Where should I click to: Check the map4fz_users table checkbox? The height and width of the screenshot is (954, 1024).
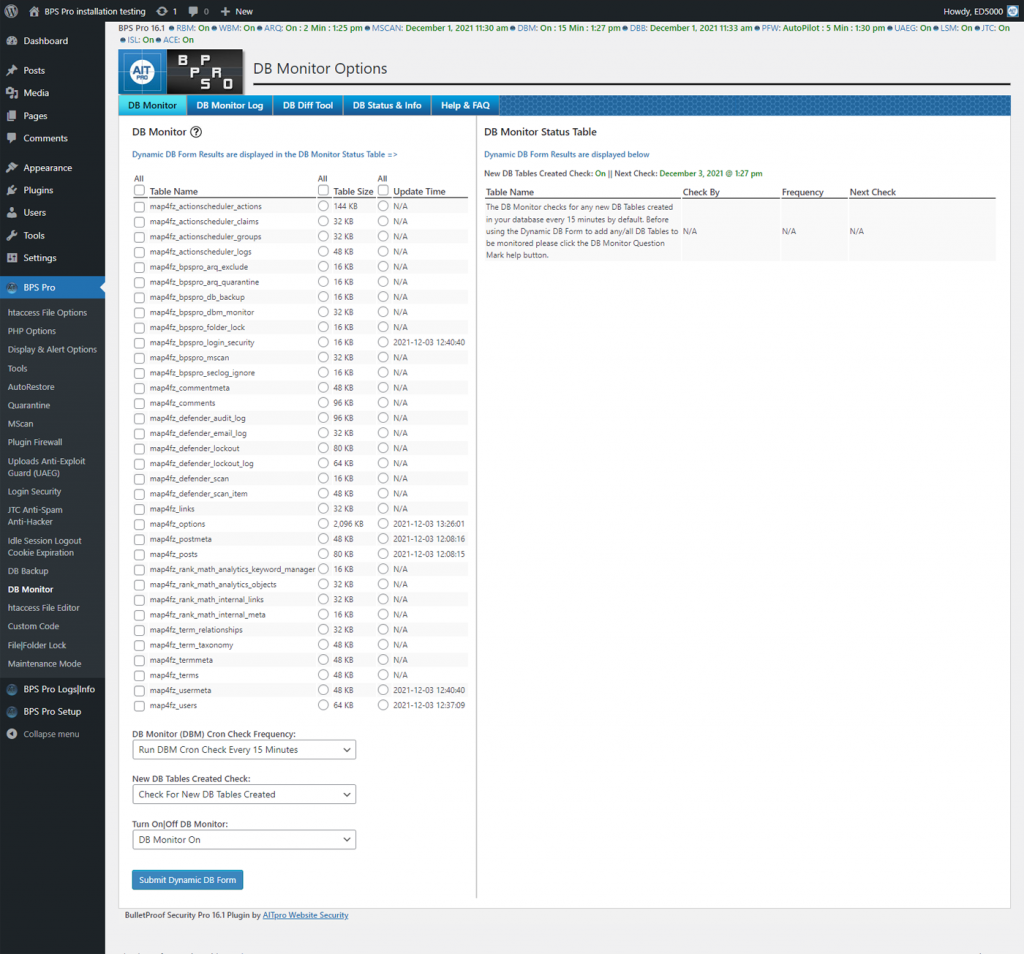click(139, 706)
